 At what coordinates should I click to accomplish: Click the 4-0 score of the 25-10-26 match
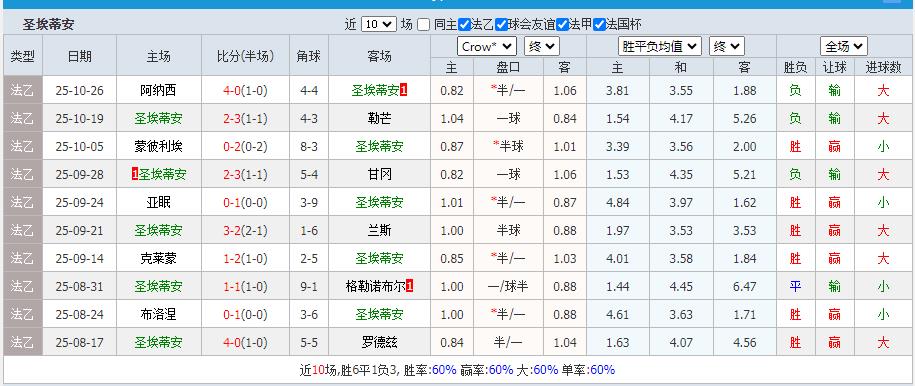coord(232,91)
